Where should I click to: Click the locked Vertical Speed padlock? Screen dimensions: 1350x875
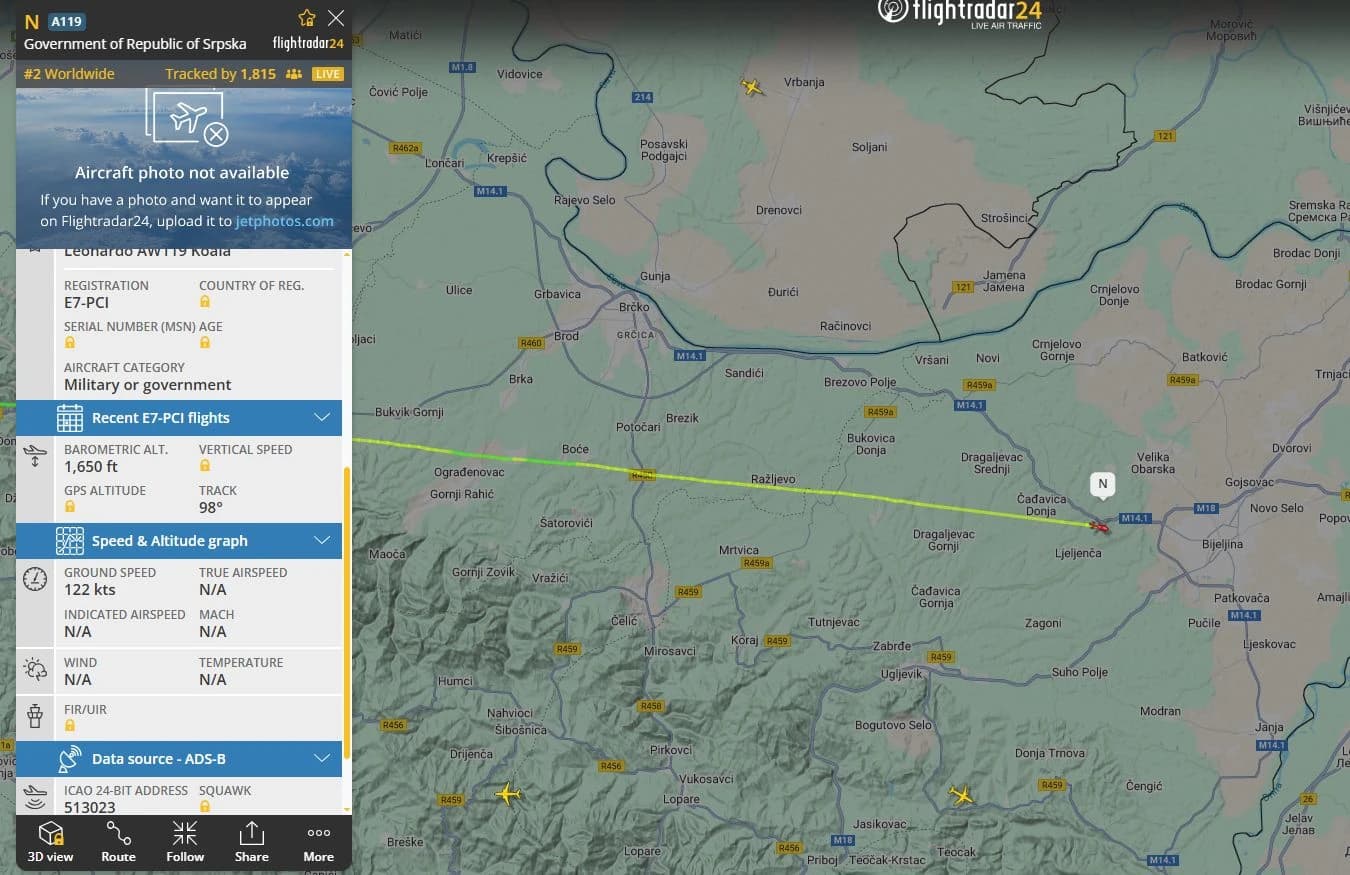(x=205, y=466)
